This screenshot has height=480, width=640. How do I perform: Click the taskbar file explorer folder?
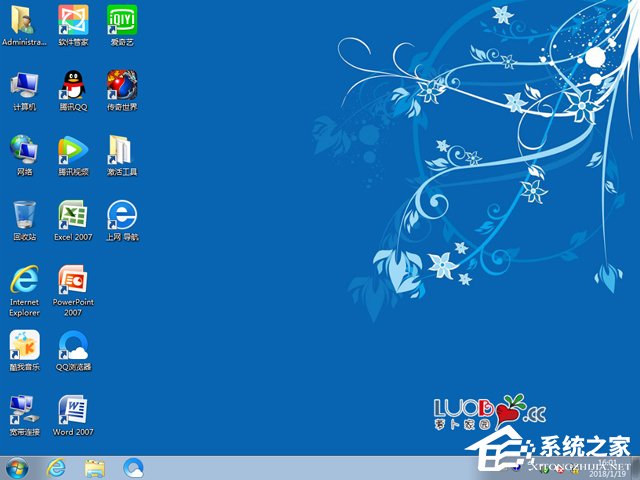pos(95,467)
